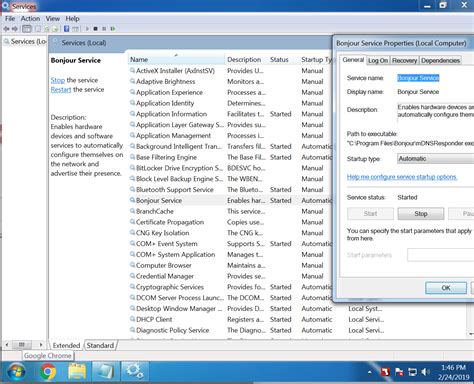Click the Services icon in the title bar
This screenshot has height=384, width=474.
(6, 6)
